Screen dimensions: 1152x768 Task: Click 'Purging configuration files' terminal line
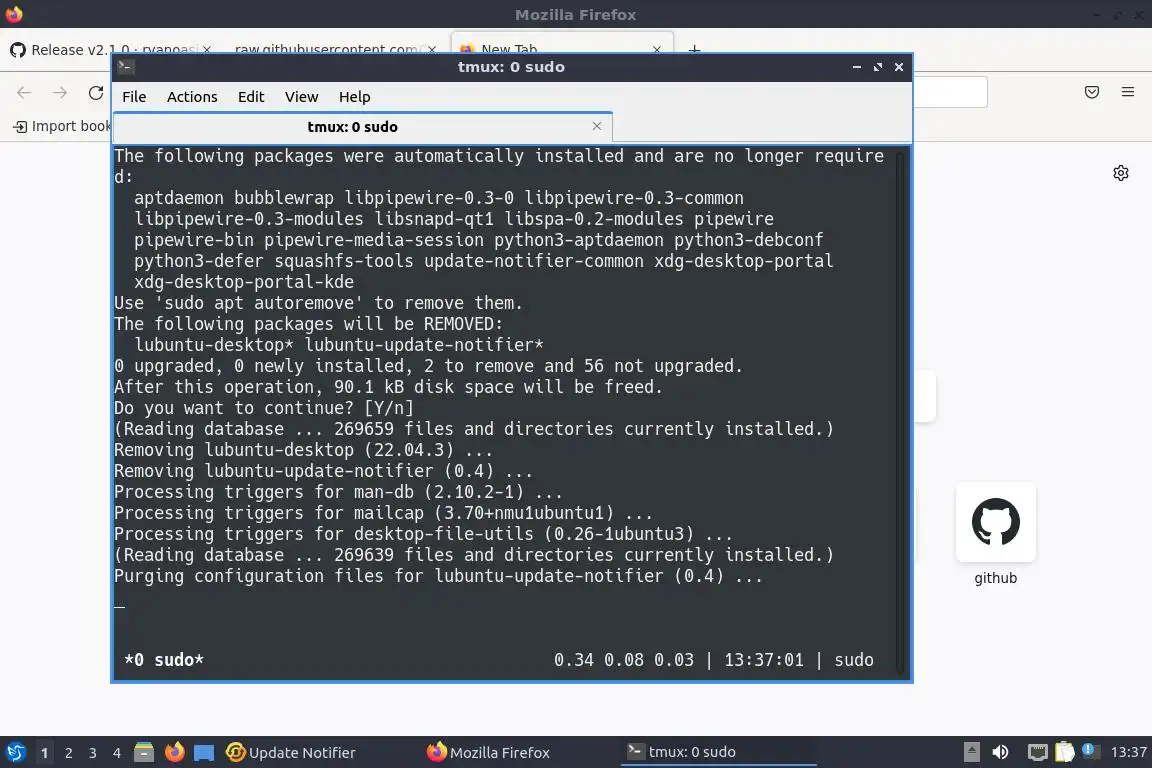(438, 576)
